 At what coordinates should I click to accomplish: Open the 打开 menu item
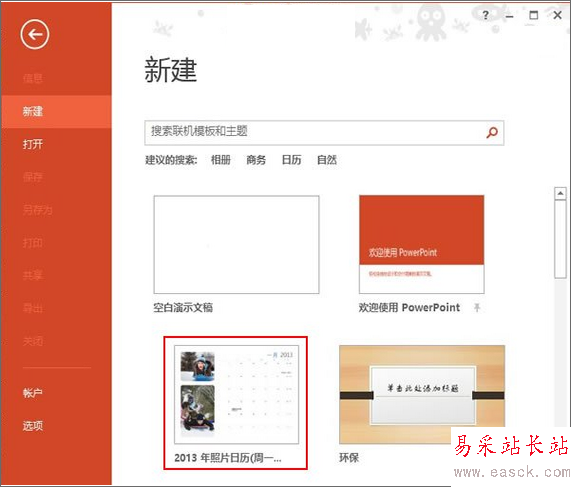[x=33, y=144]
